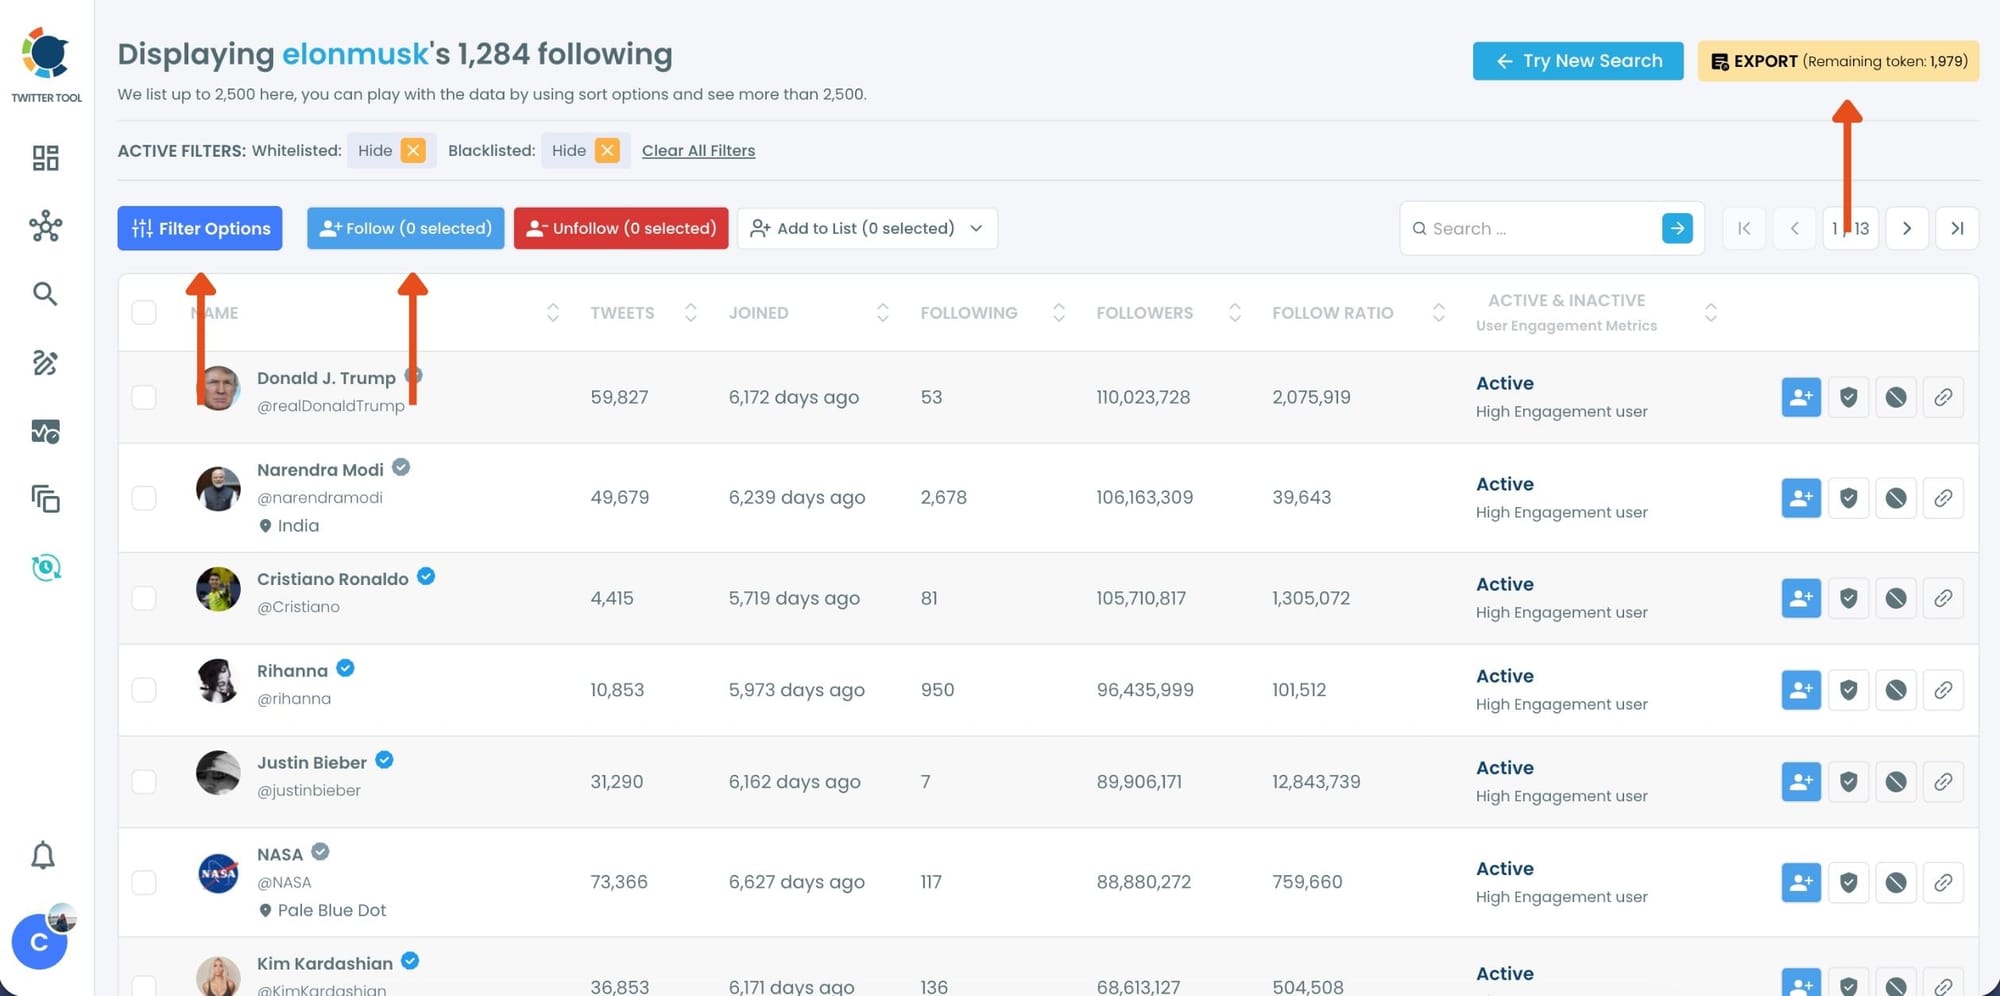Open Filter Options panel
Image resolution: width=2000 pixels, height=996 pixels.
(x=200, y=228)
